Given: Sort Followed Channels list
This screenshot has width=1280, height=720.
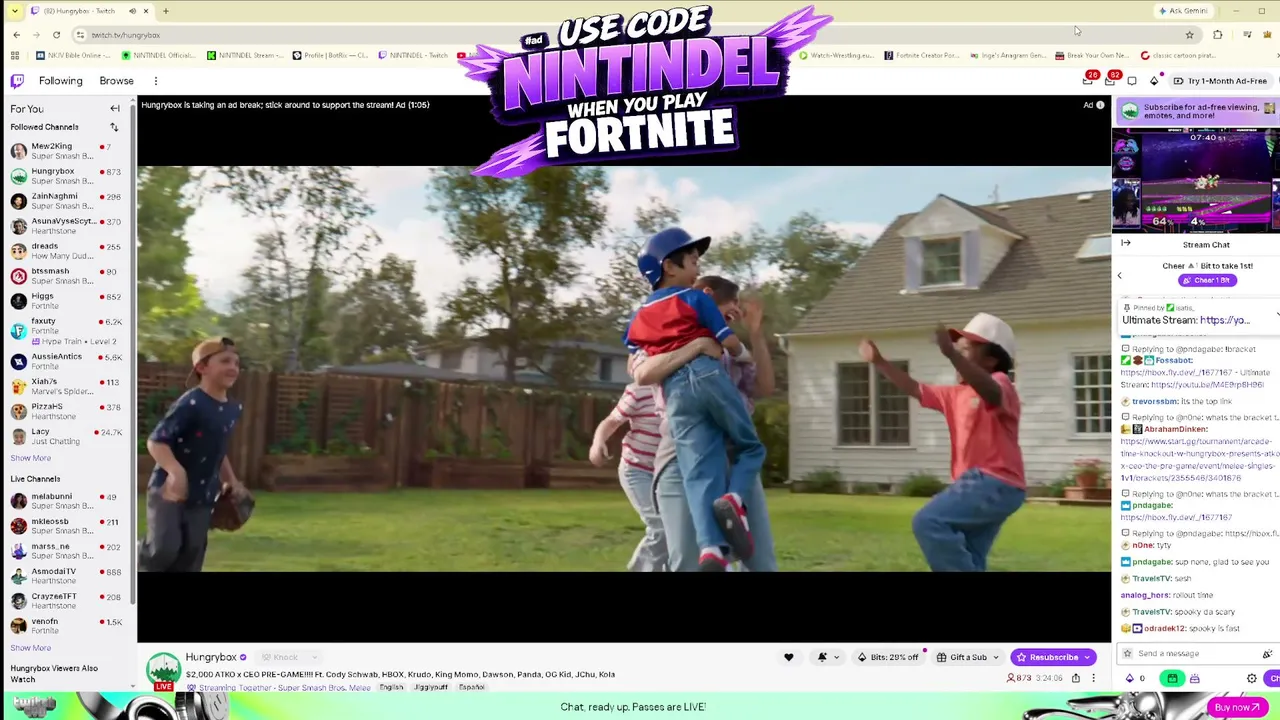Looking at the screenshot, I should pyautogui.click(x=114, y=127).
